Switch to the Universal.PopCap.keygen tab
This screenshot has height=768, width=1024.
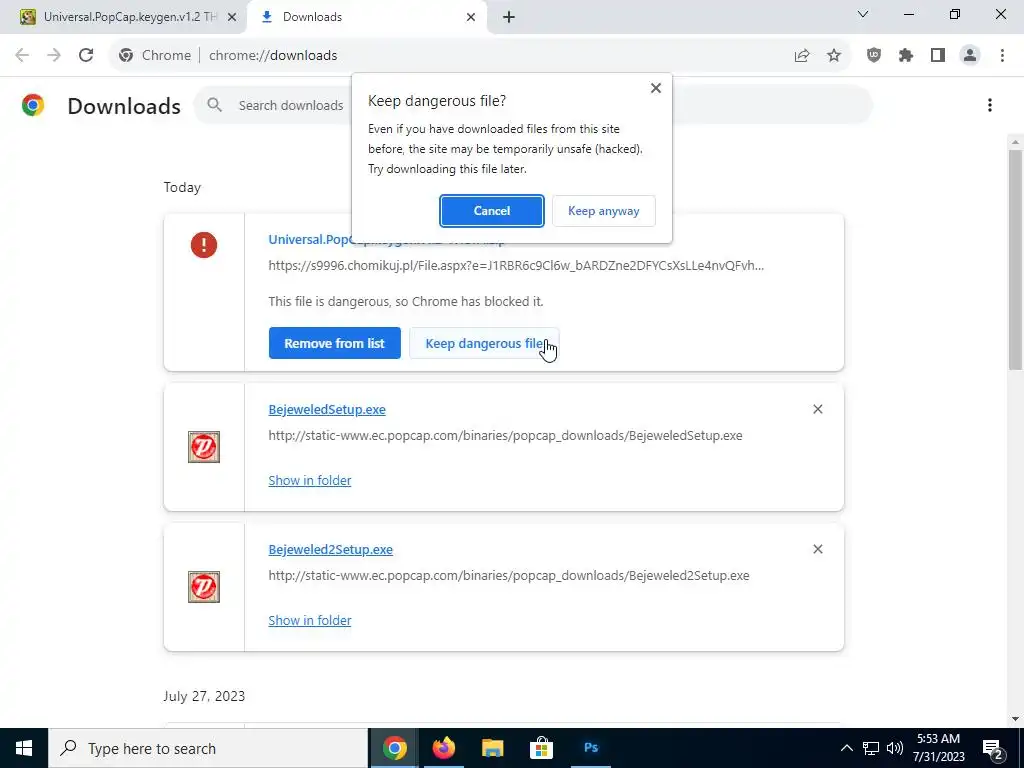122,17
